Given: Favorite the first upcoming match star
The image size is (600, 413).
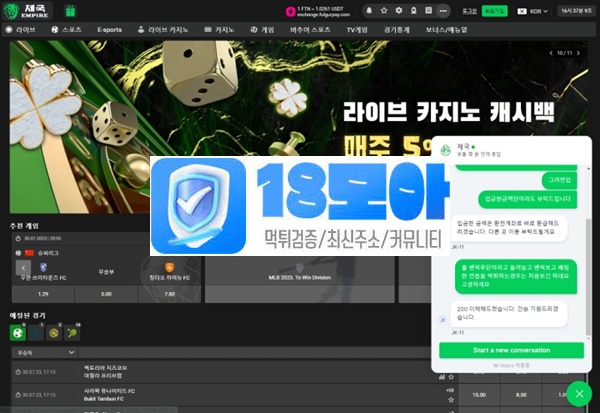Looking at the screenshot, I should 451,377.
